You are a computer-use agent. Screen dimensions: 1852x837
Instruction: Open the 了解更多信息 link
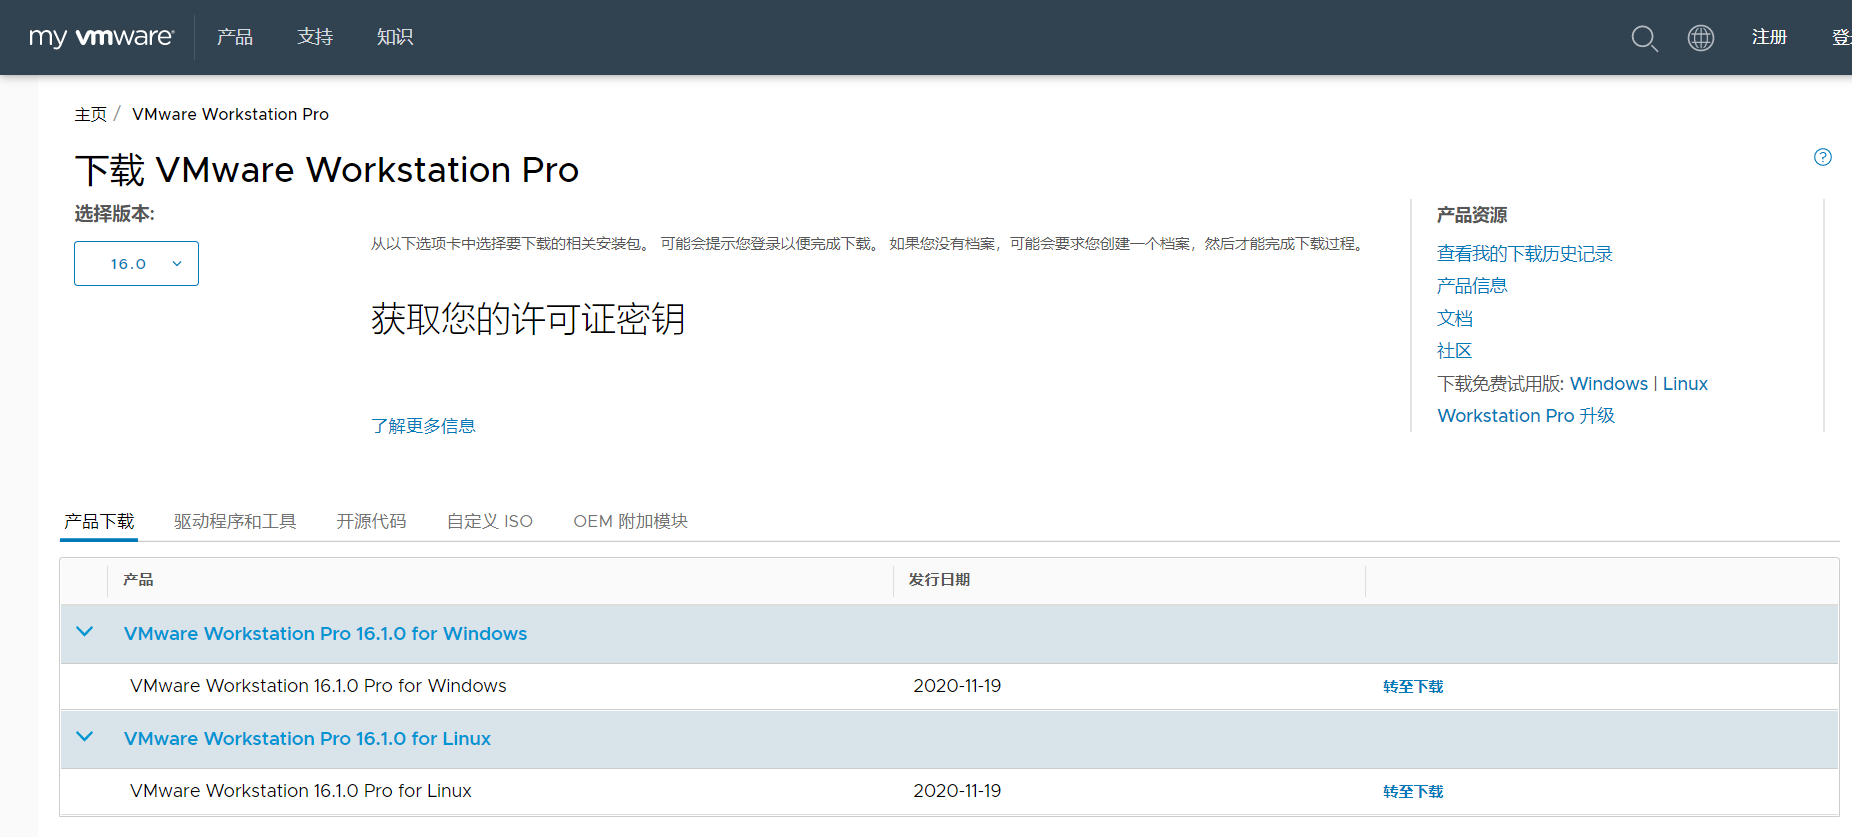point(423,426)
